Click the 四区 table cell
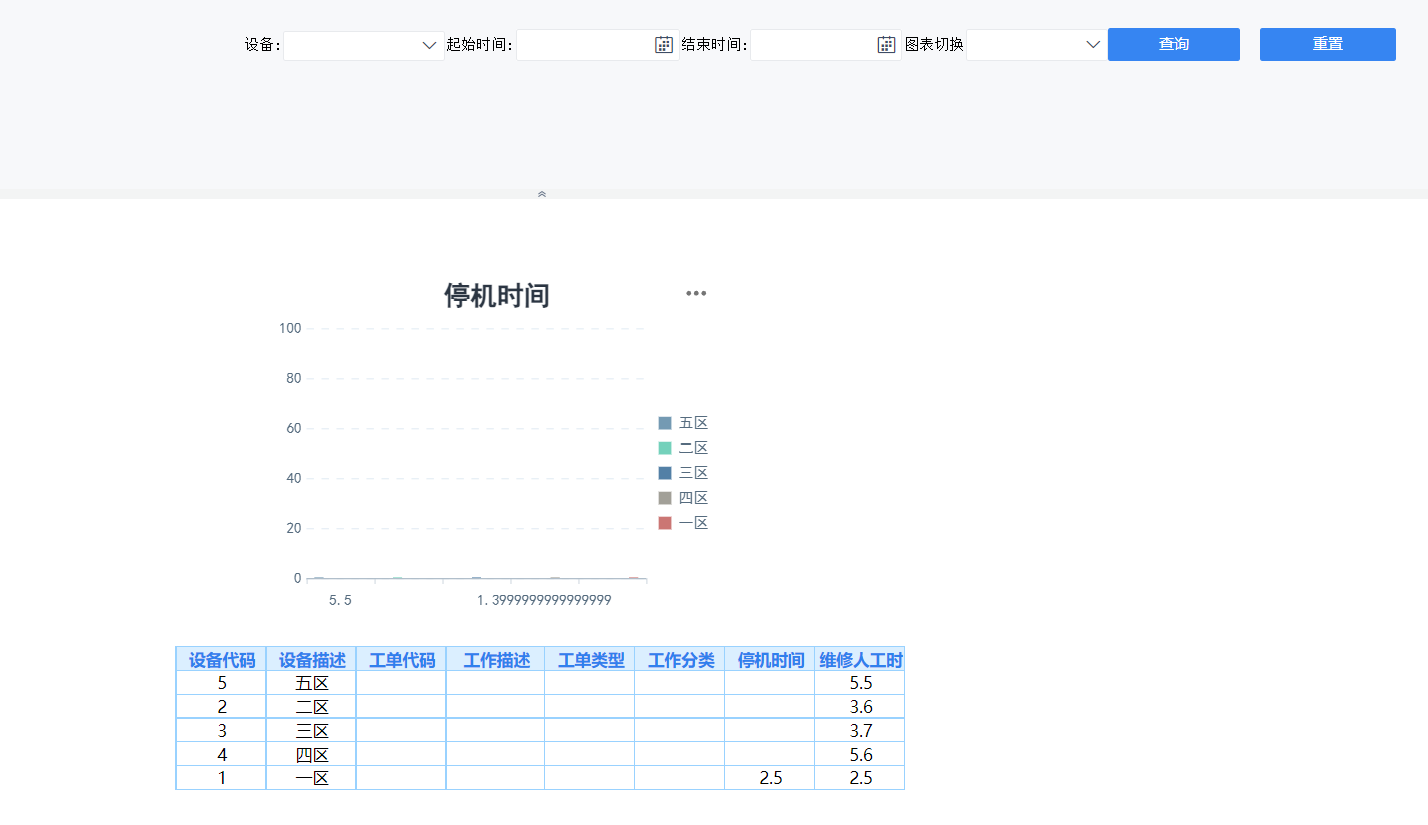Viewport: 1428px width, 825px height. [x=312, y=755]
